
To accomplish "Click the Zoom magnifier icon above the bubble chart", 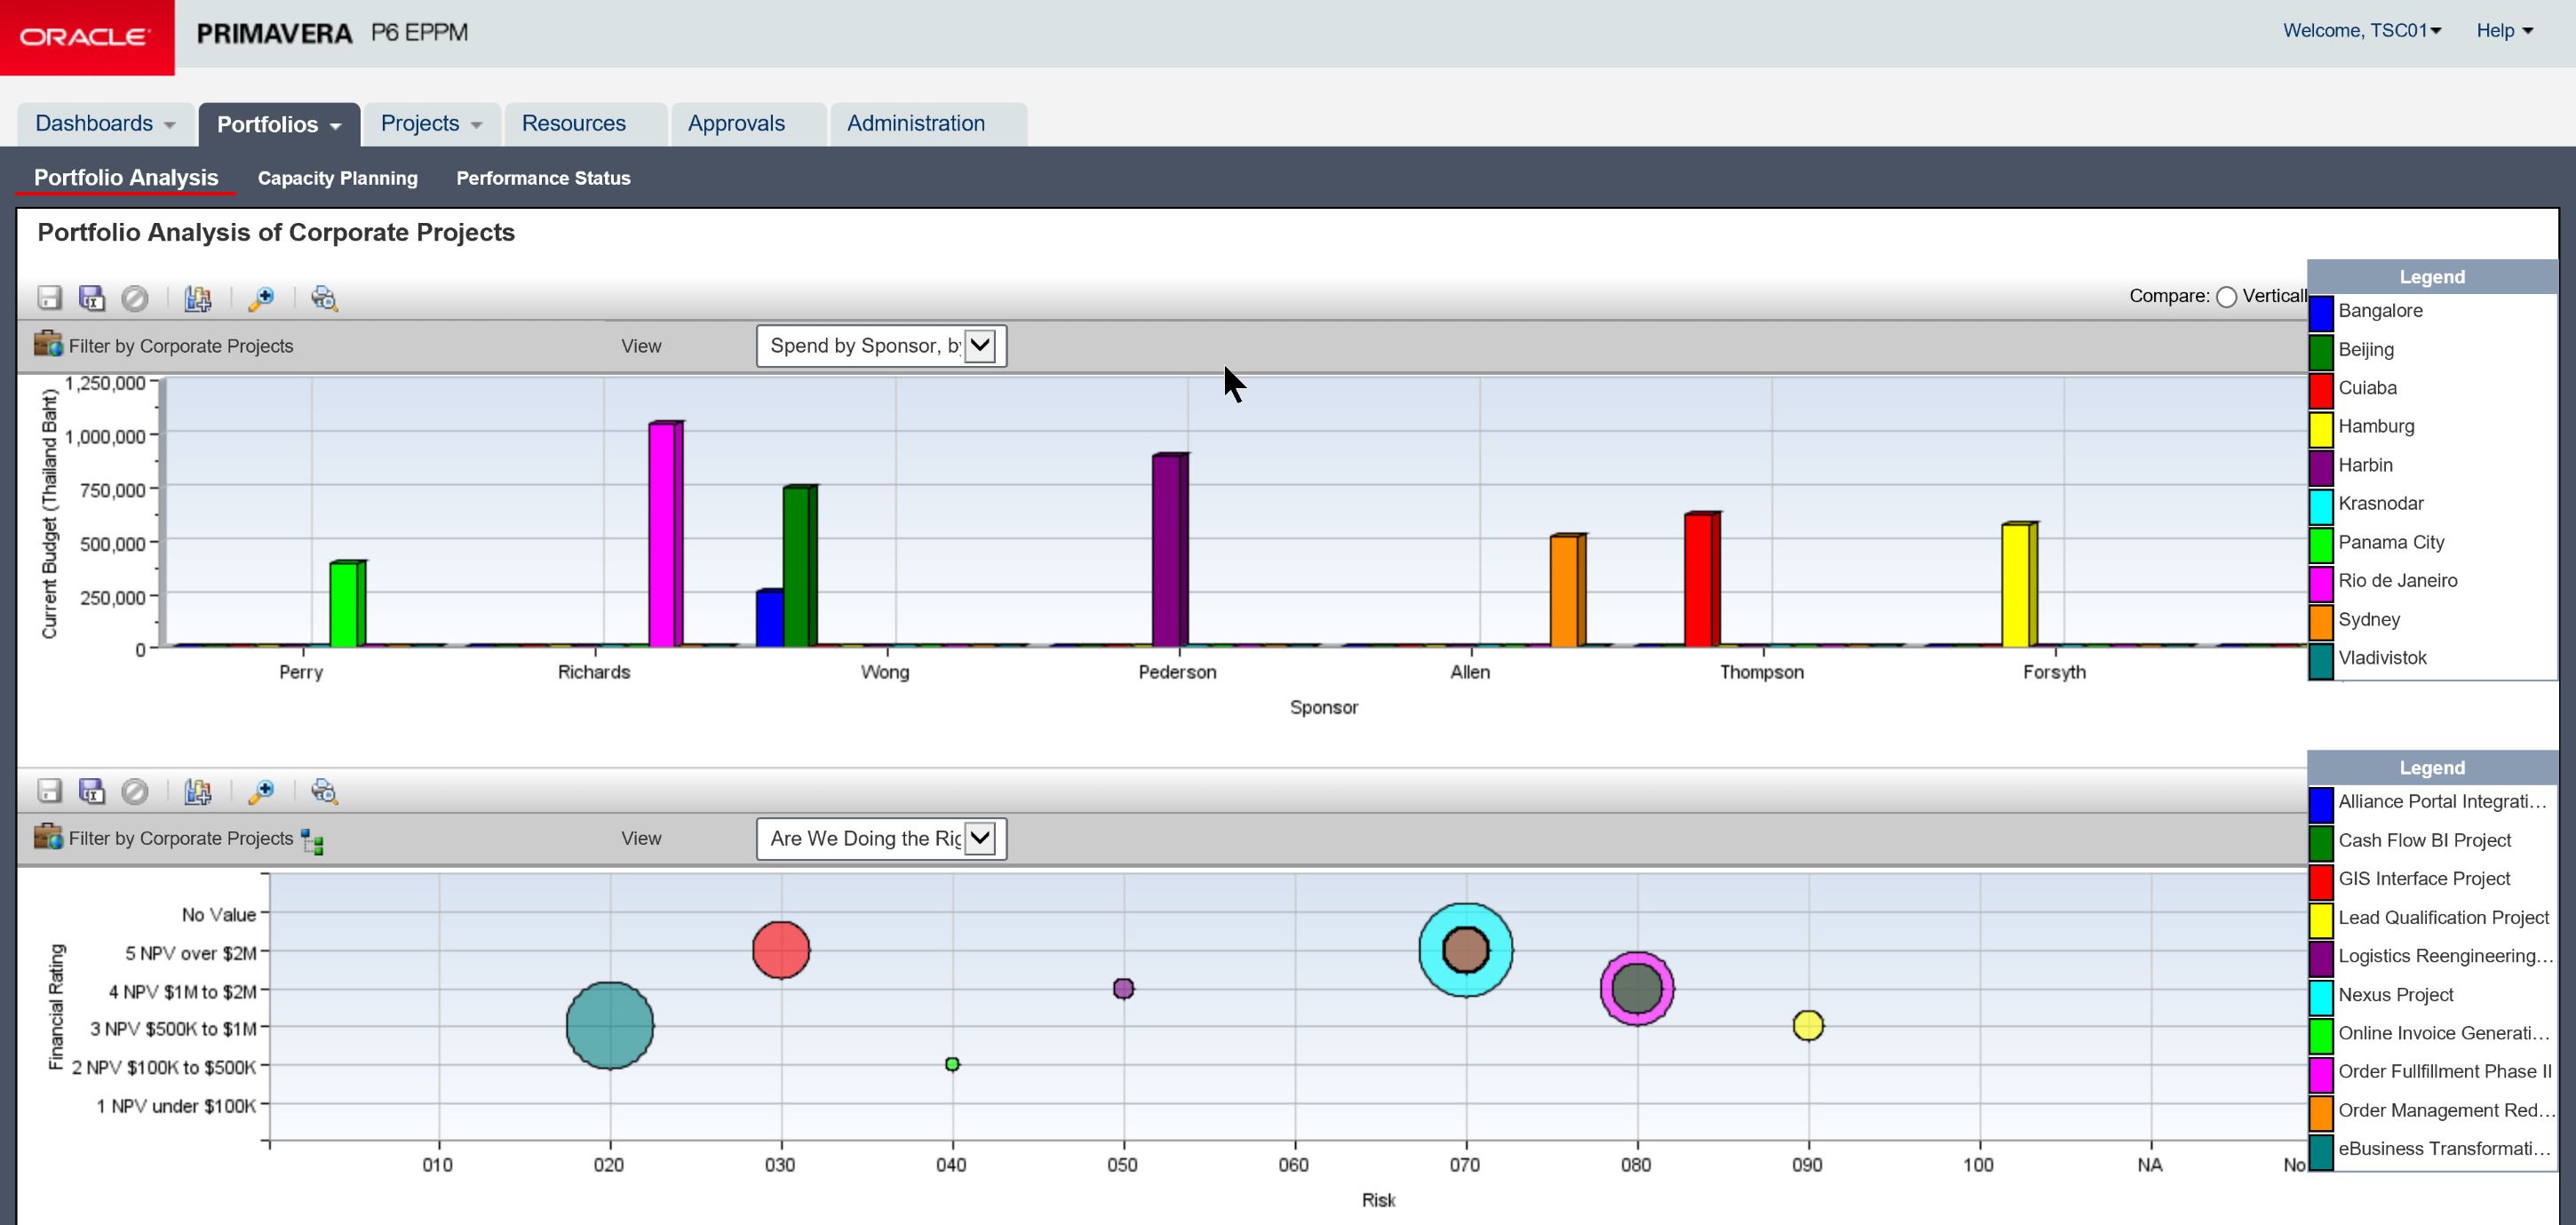I will (263, 791).
